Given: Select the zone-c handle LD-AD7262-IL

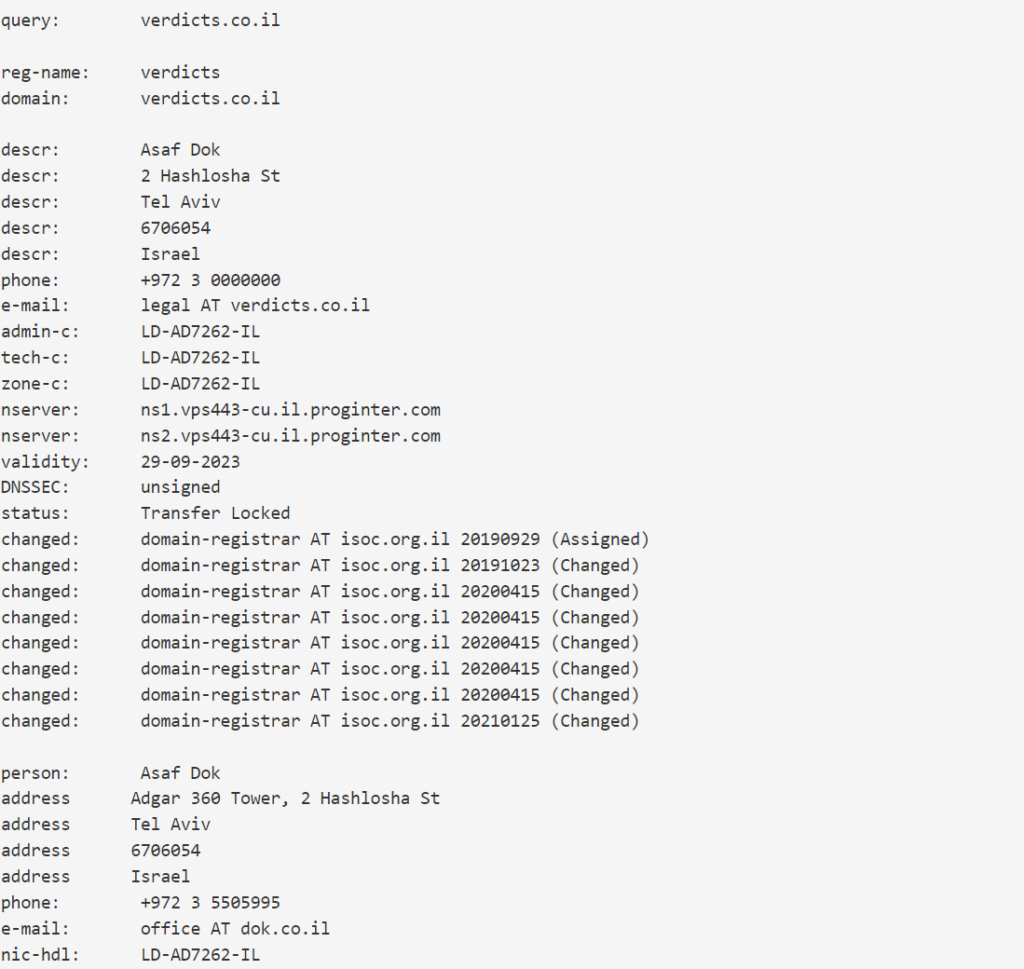Looking at the screenshot, I should [x=200, y=384].
